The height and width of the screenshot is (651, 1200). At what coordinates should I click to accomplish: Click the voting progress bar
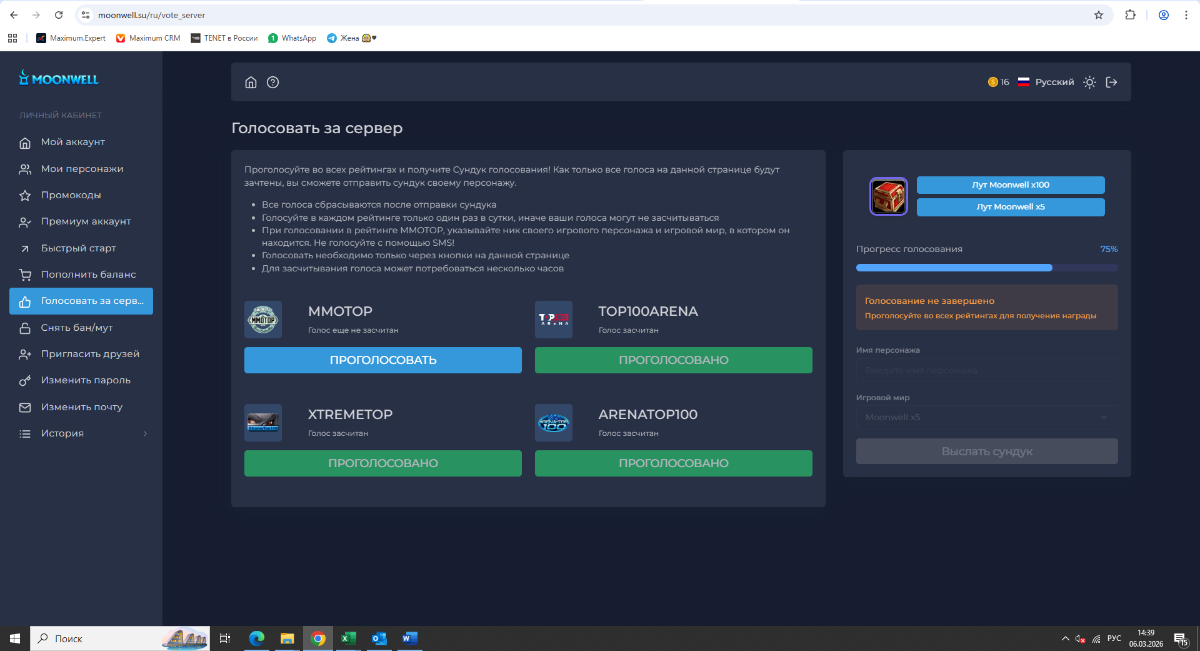[x=986, y=268]
